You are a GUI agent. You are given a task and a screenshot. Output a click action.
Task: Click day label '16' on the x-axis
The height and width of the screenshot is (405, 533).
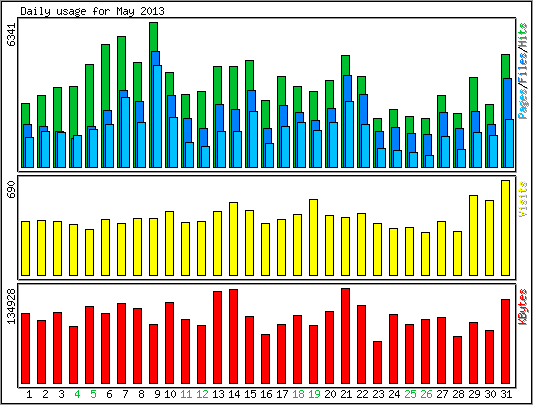coord(266,394)
